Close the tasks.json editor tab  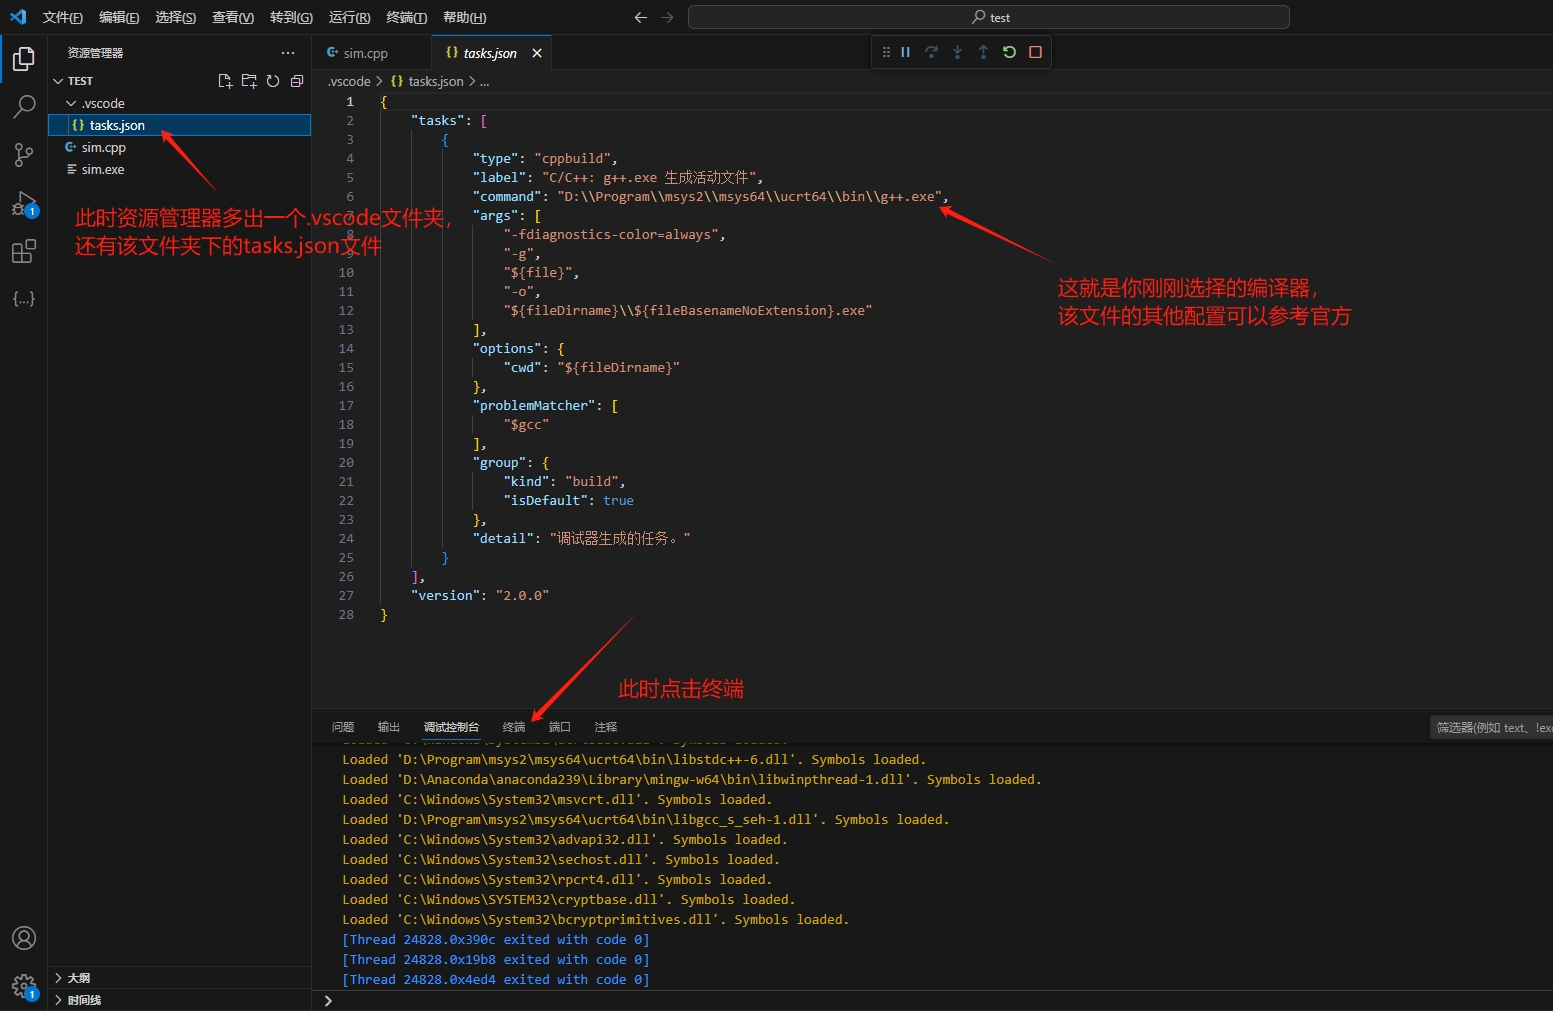click(537, 53)
